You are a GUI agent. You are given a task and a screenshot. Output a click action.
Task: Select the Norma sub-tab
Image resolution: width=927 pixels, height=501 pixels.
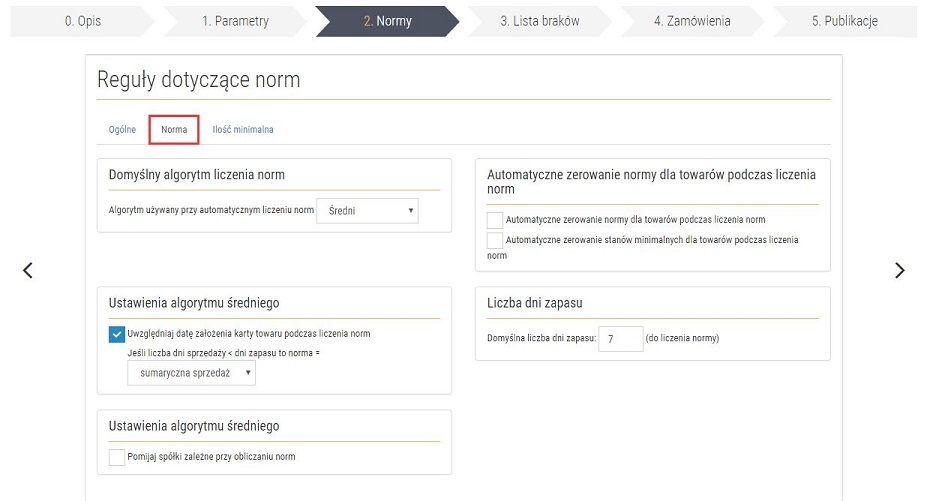tap(174, 130)
